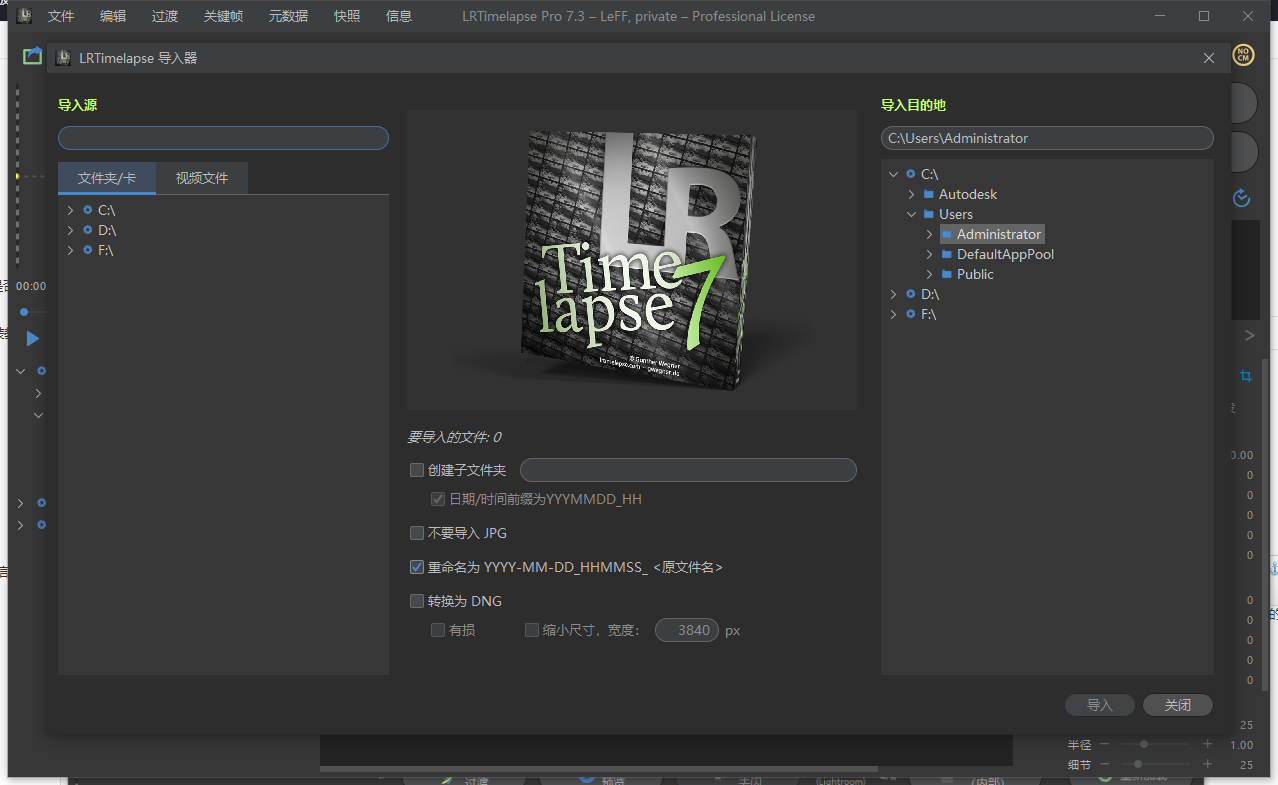Click the gray right arrow above the crop icon
The height and width of the screenshot is (785, 1278).
click(x=1249, y=335)
